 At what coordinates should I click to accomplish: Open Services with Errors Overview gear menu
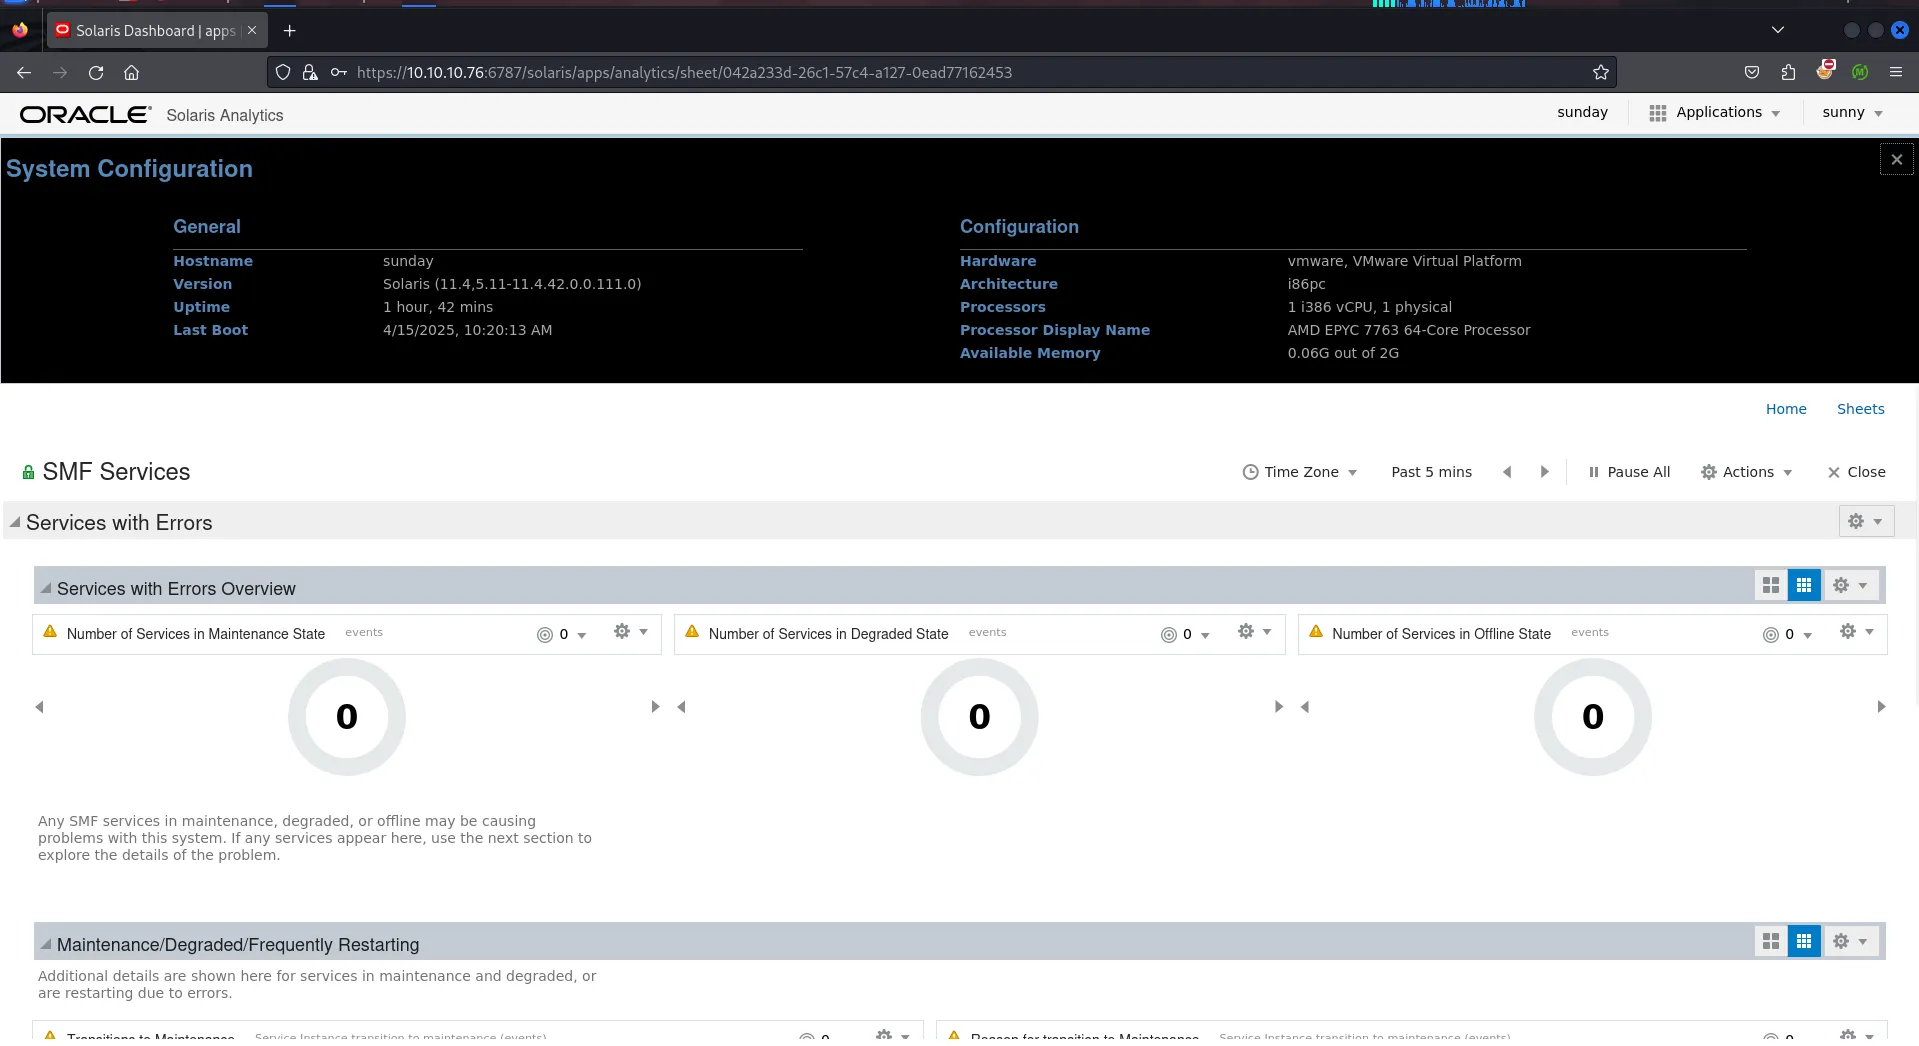1851,585
